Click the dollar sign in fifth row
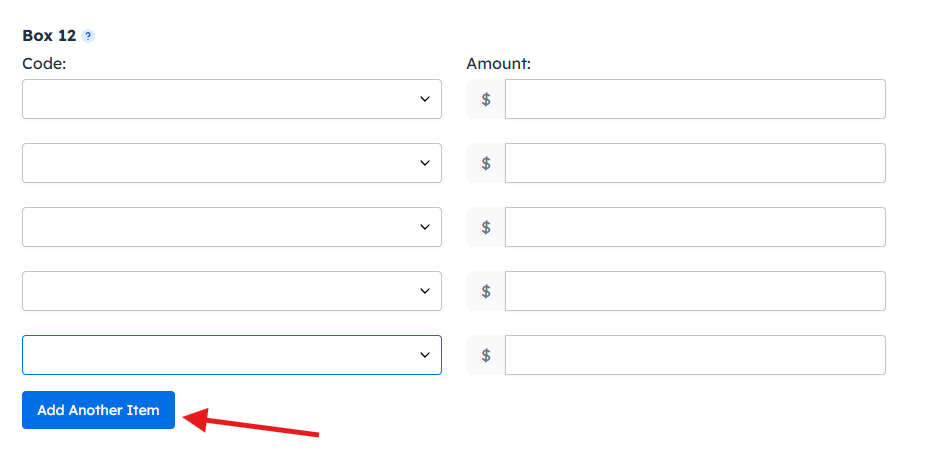The image size is (940, 469). 486,355
